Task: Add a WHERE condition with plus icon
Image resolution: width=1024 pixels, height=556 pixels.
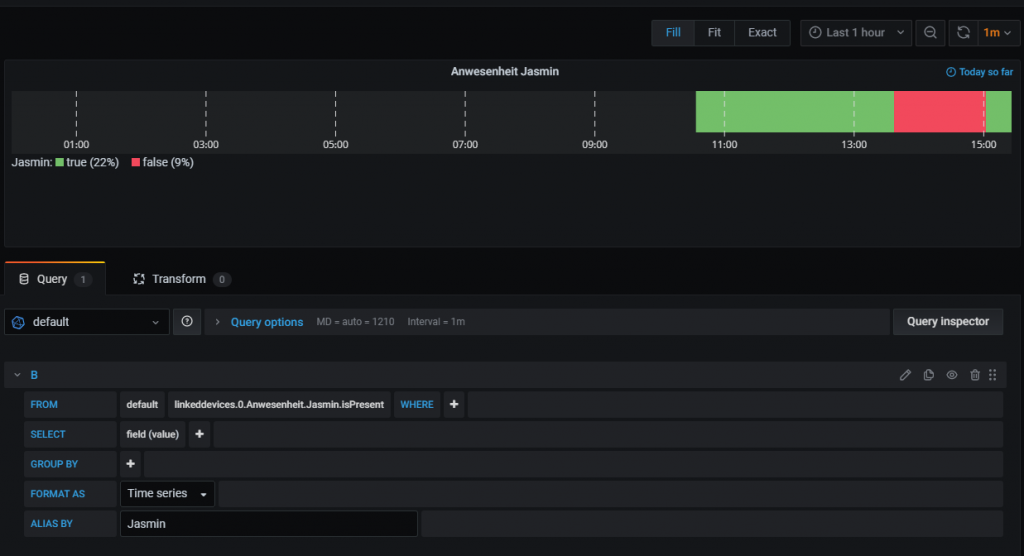Action: click(x=454, y=405)
